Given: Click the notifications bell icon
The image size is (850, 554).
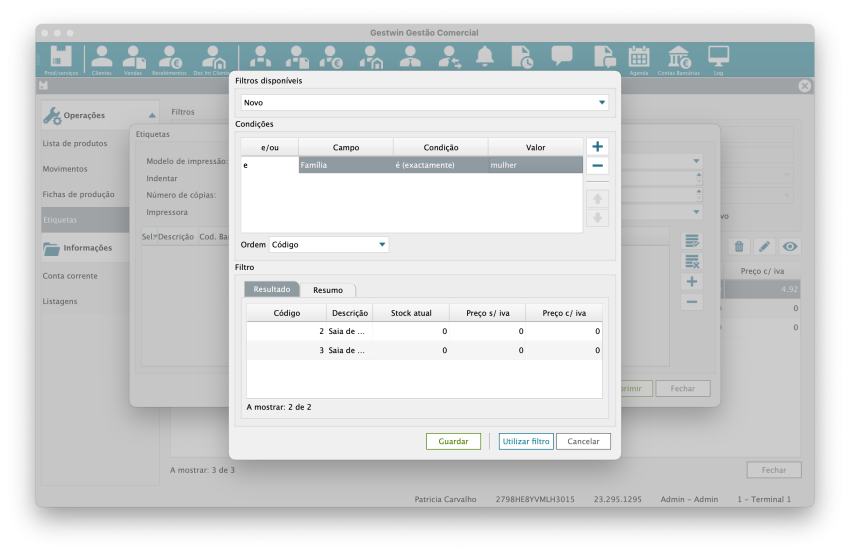Looking at the screenshot, I should [485, 57].
